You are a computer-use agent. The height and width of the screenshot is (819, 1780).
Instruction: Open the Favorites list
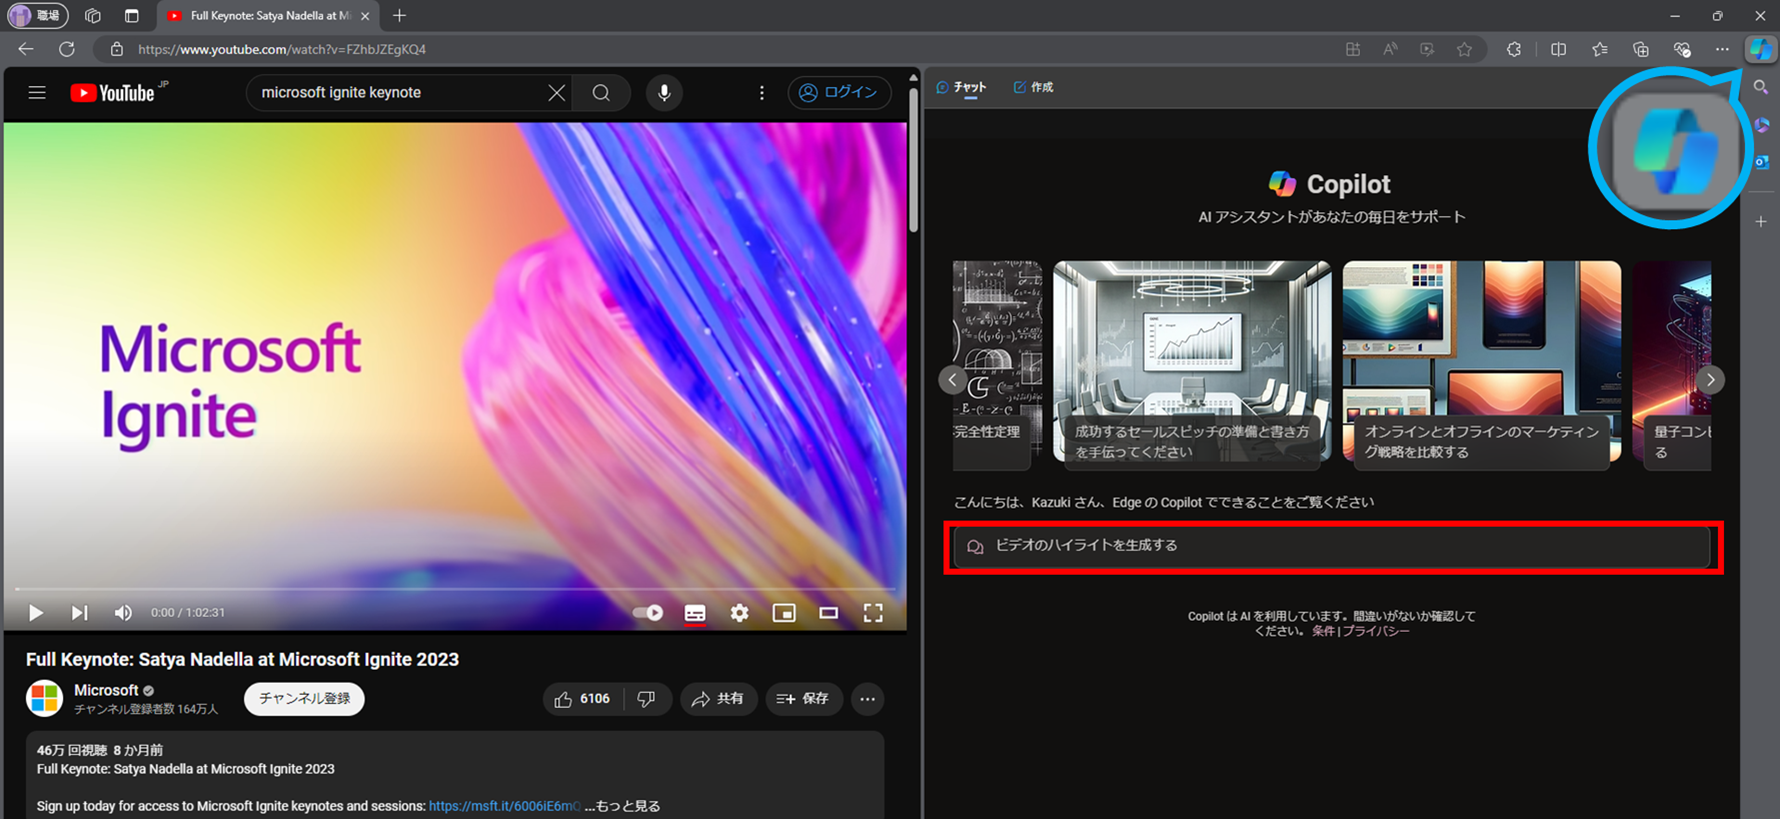pyautogui.click(x=1600, y=49)
